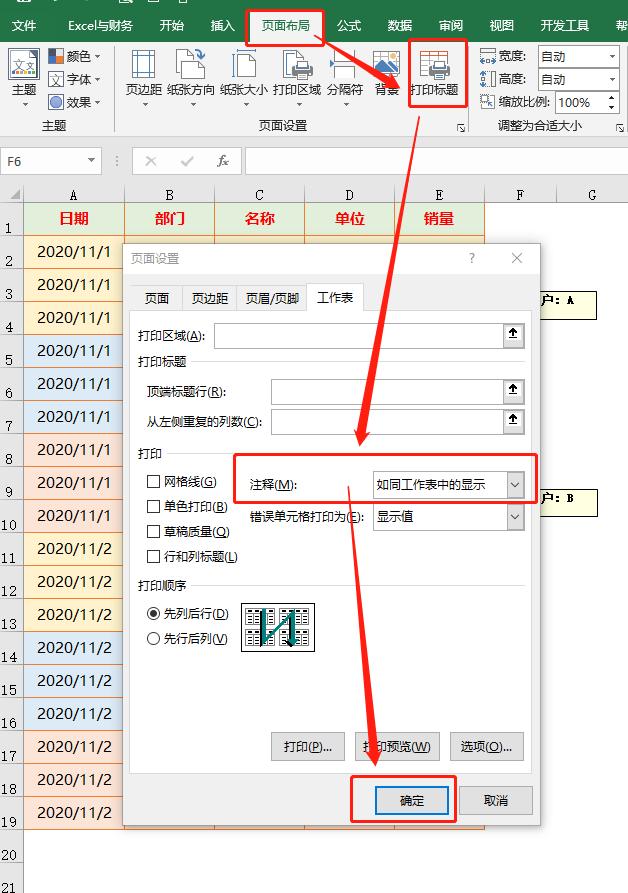Enable the 网格线 checkbox
628x893 pixels.
pyautogui.click(x=153, y=482)
